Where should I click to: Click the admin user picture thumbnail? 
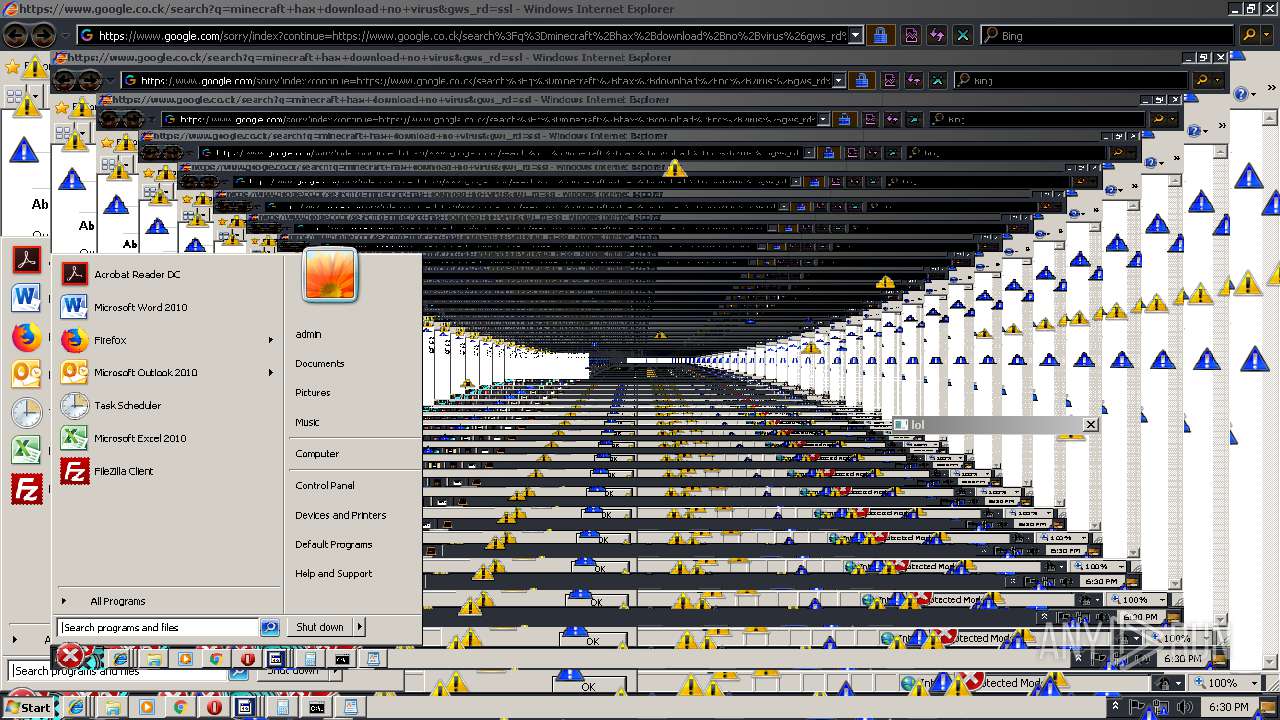click(x=330, y=274)
